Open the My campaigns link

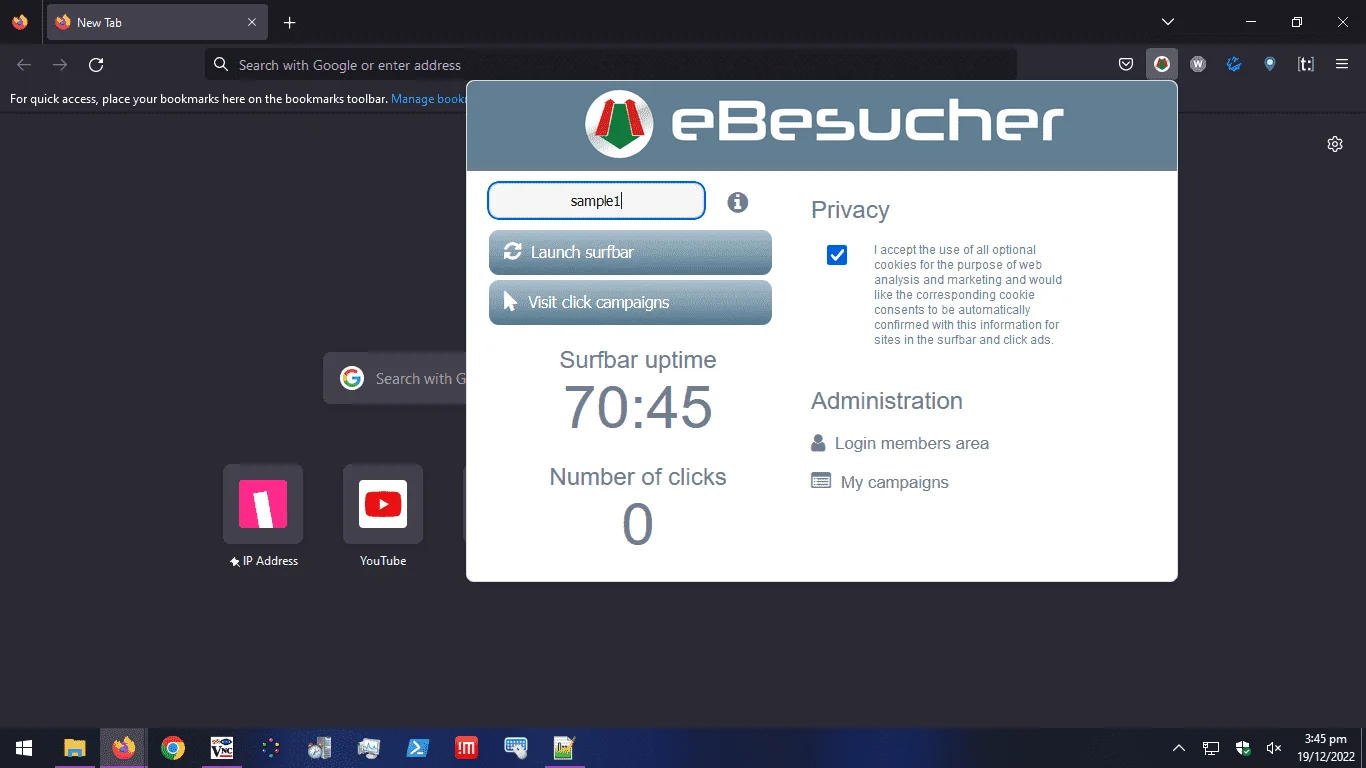[880, 482]
